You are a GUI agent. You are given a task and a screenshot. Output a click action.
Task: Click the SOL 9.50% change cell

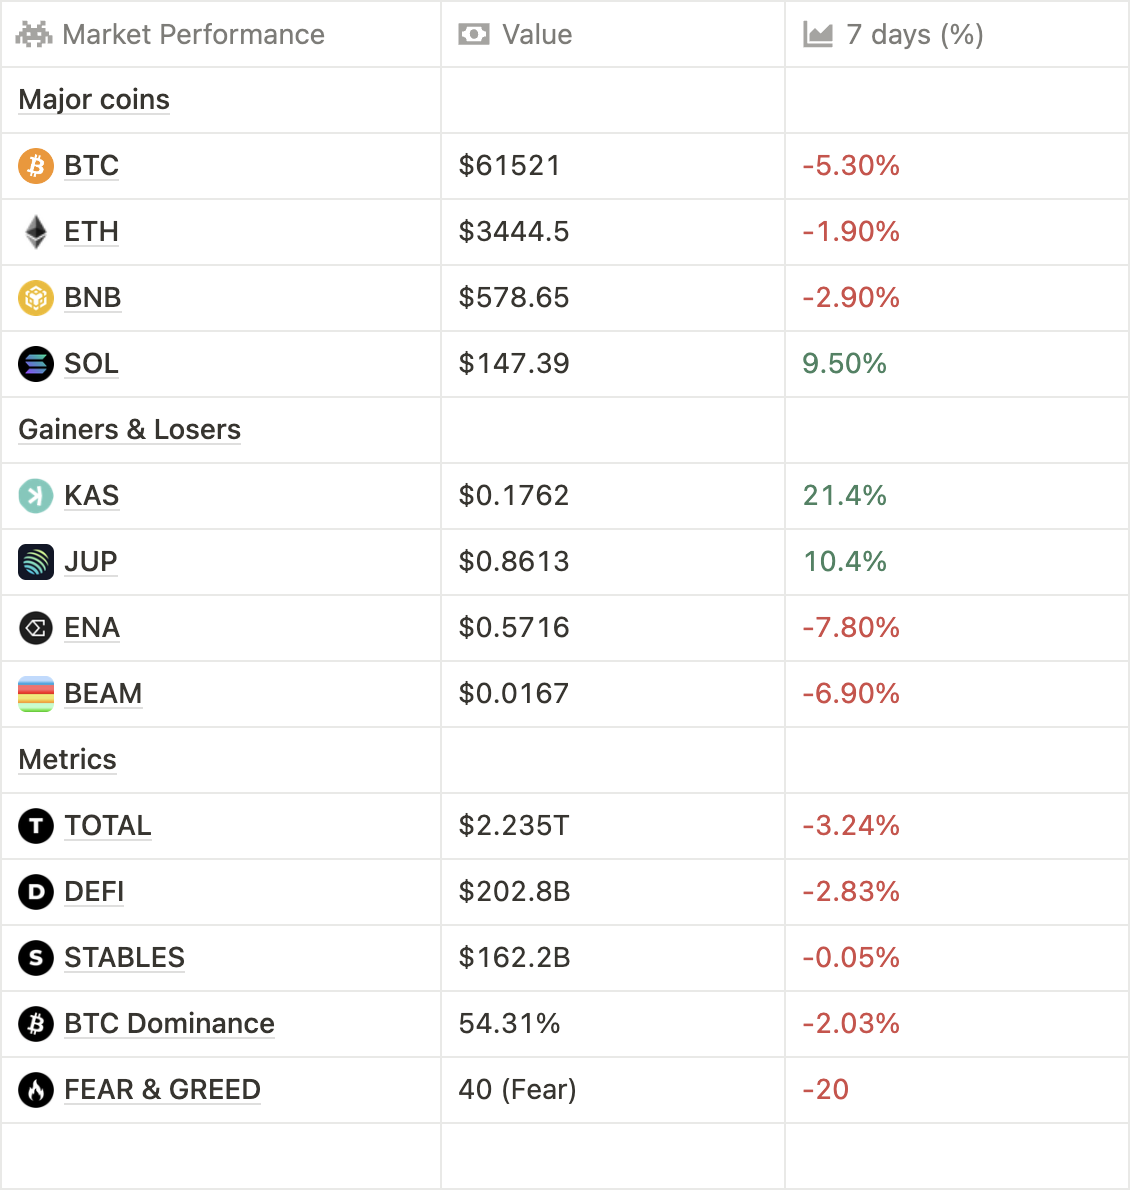(x=845, y=364)
